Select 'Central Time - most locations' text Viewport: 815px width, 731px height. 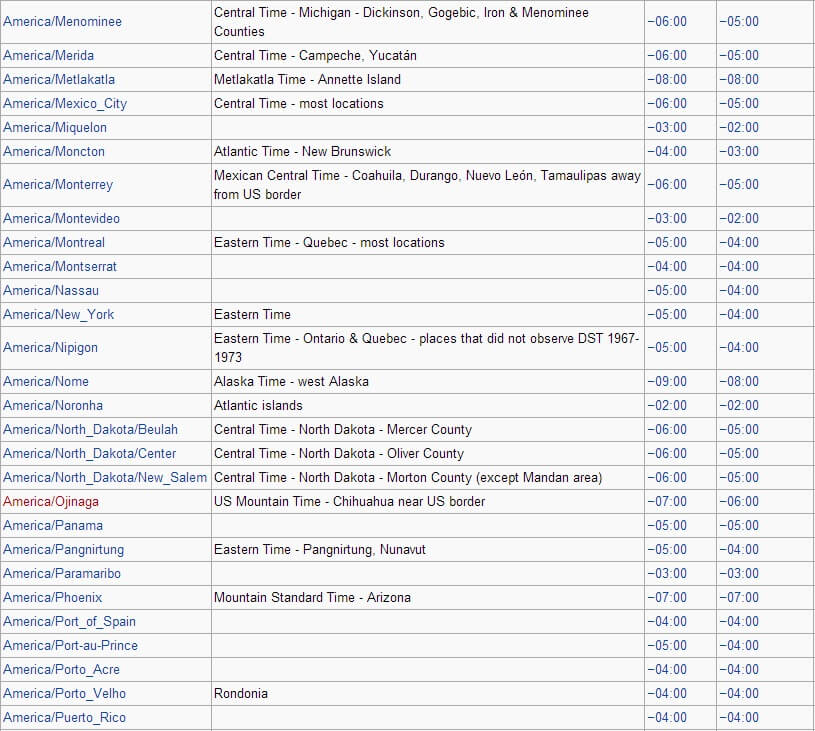[298, 103]
